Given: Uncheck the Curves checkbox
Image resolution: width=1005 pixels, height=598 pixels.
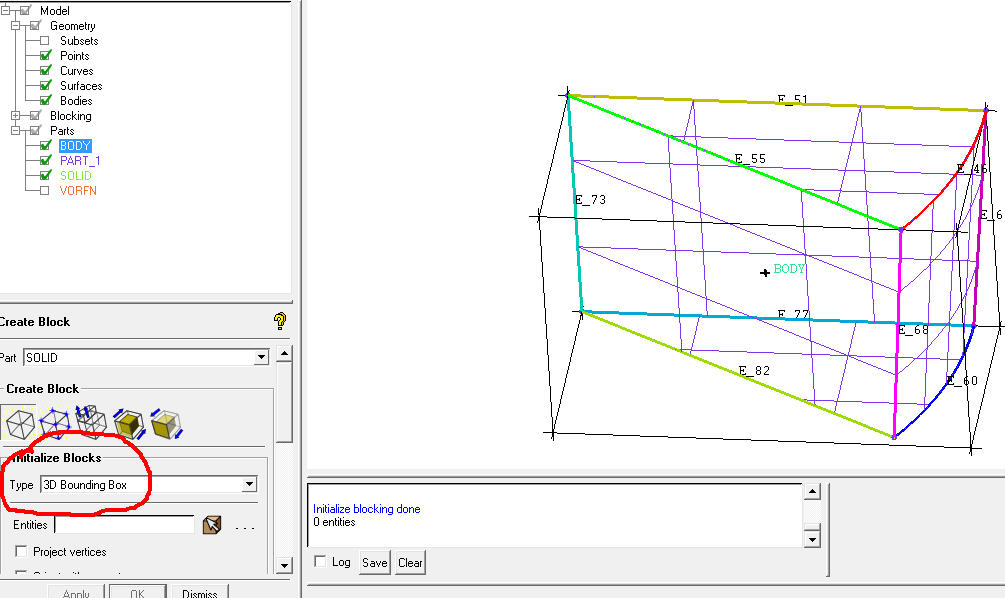Looking at the screenshot, I should pos(45,71).
